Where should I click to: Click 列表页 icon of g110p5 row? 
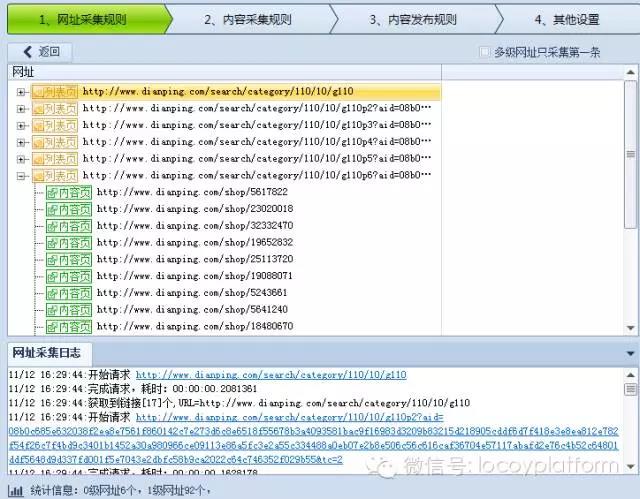click(x=55, y=159)
